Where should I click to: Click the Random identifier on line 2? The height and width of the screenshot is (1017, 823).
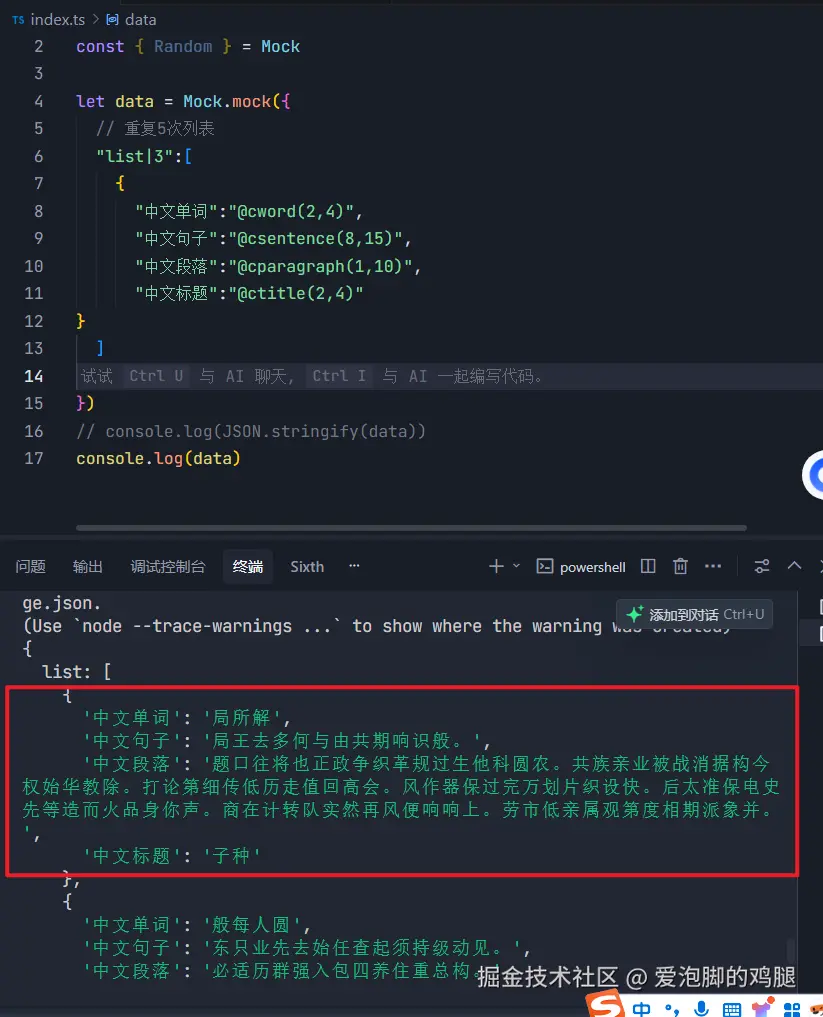183,47
